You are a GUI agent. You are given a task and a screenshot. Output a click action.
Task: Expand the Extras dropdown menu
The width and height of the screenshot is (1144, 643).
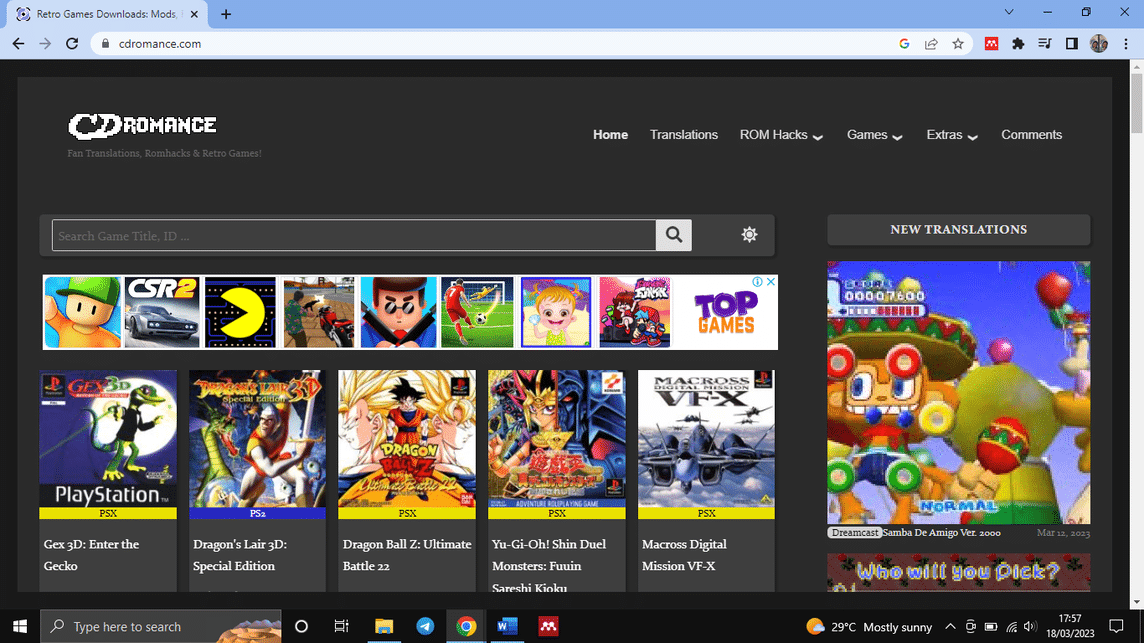tap(952, 135)
